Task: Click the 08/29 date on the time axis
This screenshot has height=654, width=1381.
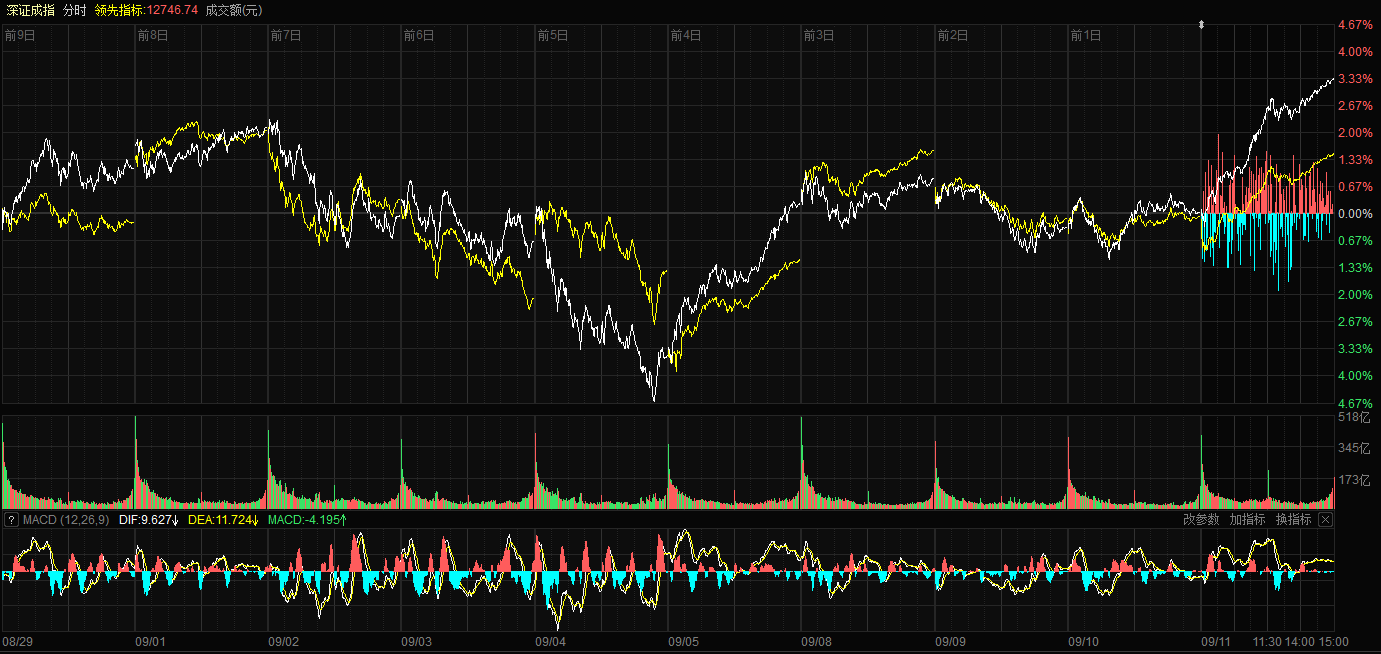Action: click(x=18, y=642)
